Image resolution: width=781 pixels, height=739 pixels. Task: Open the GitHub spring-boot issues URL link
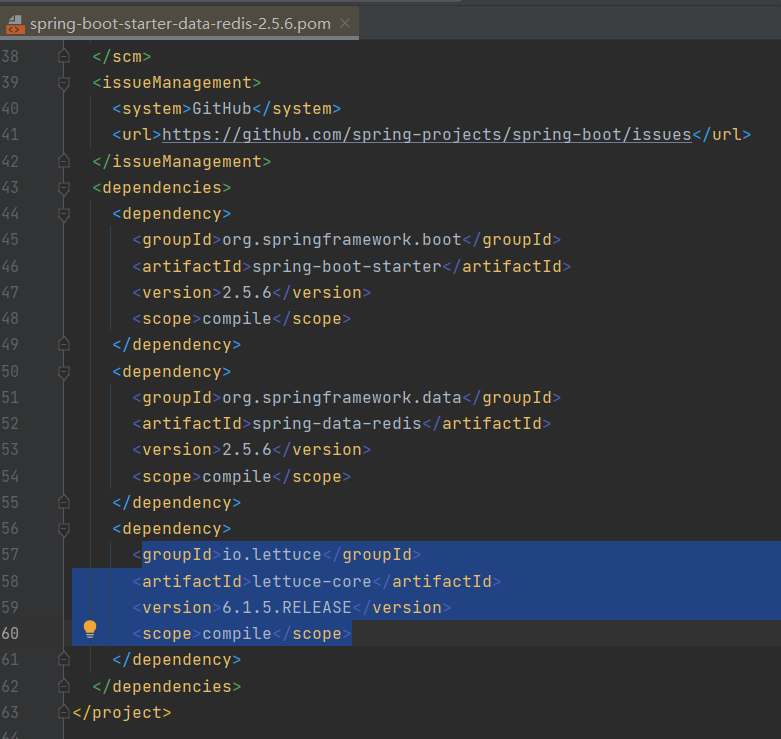[427, 134]
